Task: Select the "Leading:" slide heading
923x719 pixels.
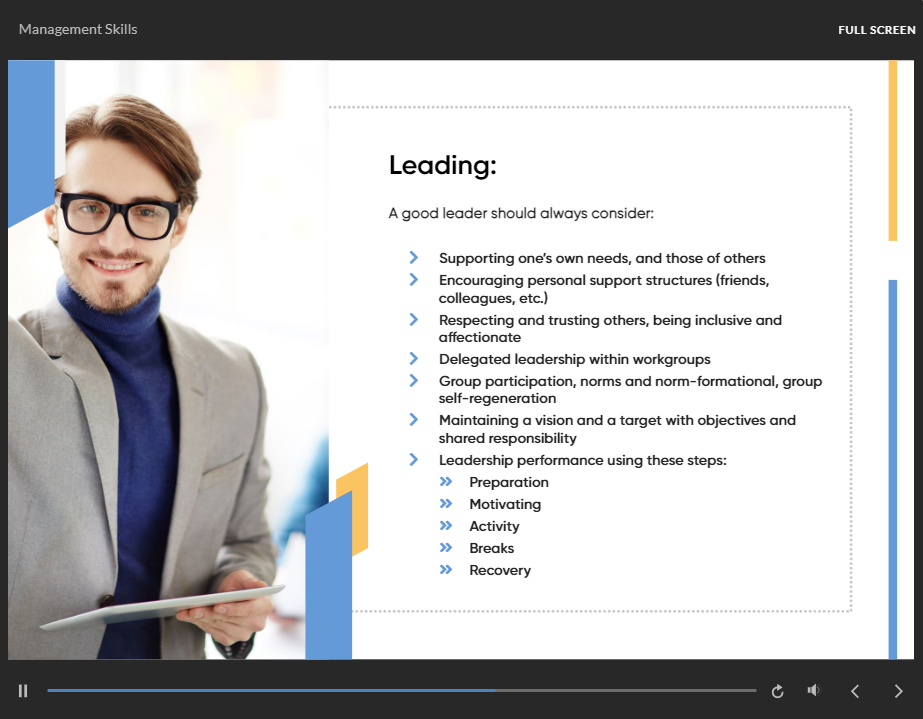Action: (x=442, y=166)
